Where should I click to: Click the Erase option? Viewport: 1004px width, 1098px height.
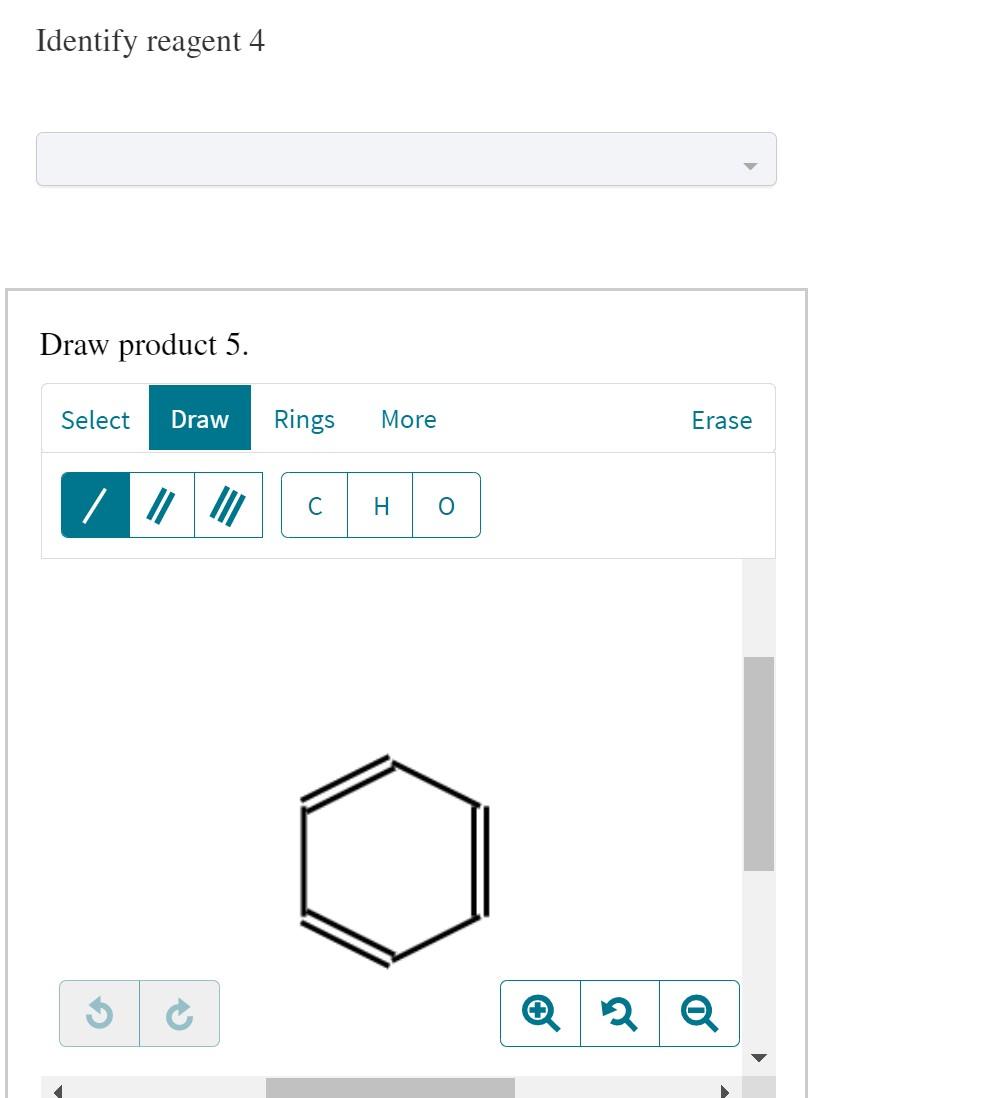tap(721, 419)
